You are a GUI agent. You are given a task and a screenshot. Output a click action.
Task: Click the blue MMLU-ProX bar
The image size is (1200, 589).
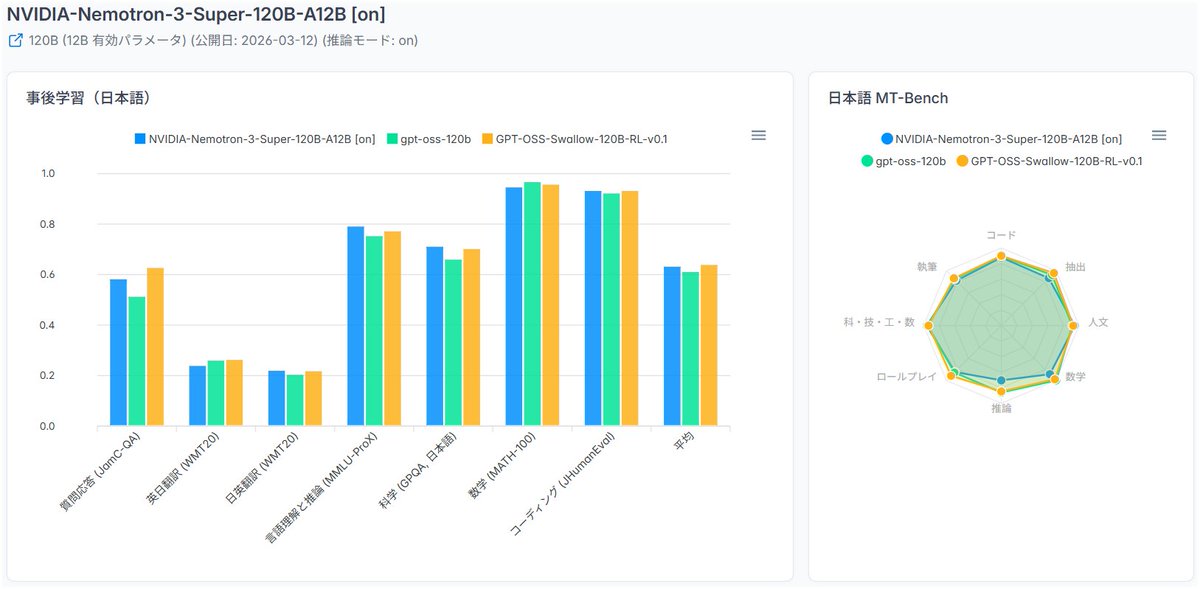pyautogui.click(x=355, y=327)
